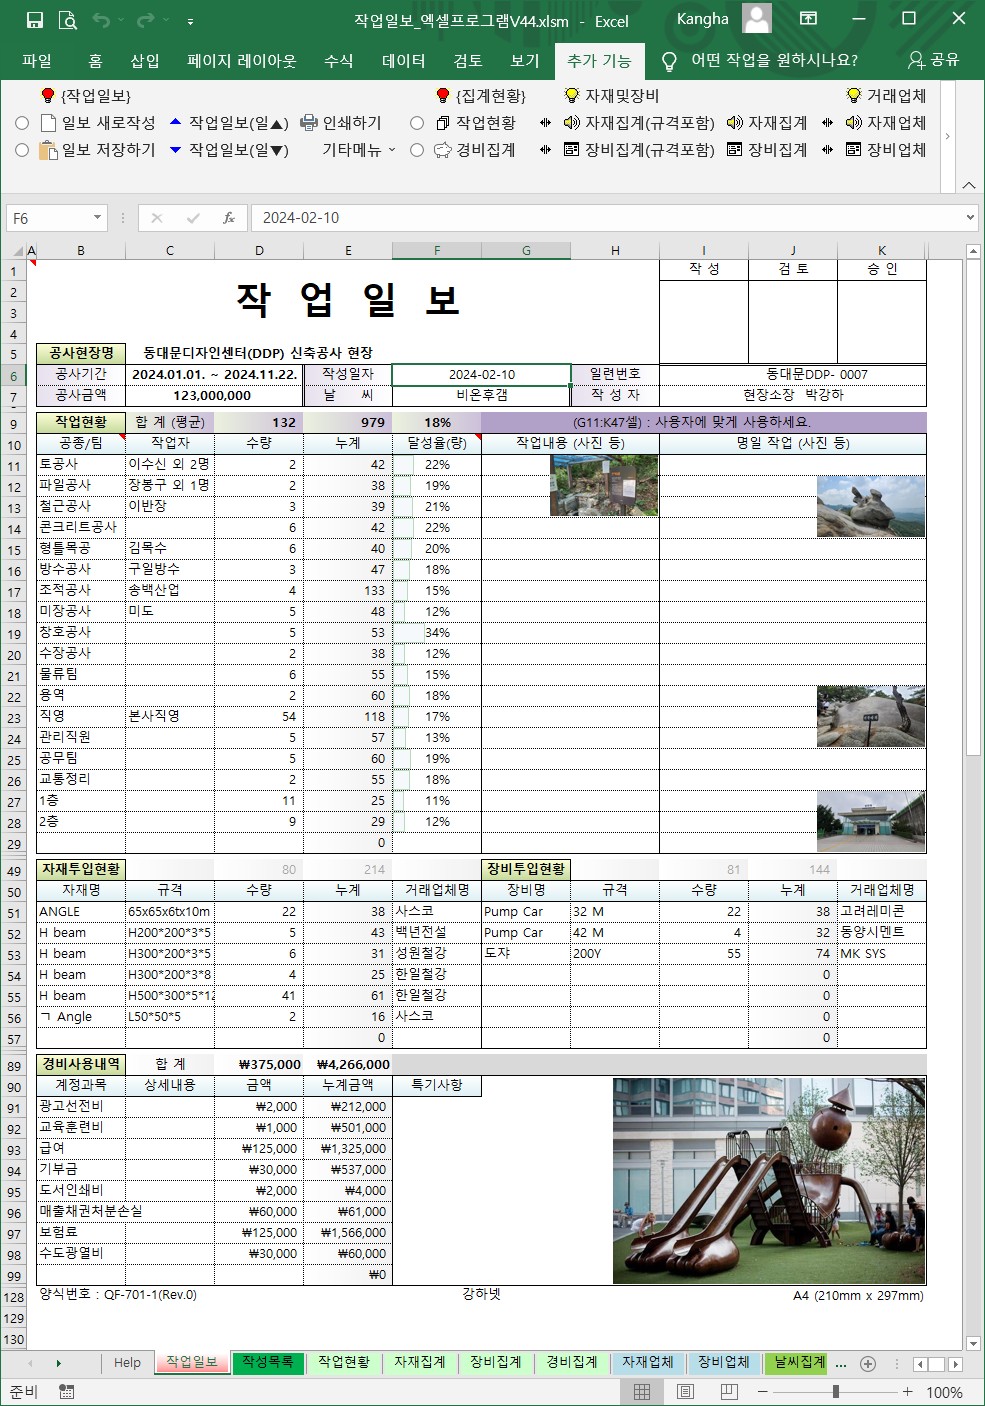The width and height of the screenshot is (985, 1406).
Task: Click the 자재집계 speaker icon
Action: click(735, 123)
